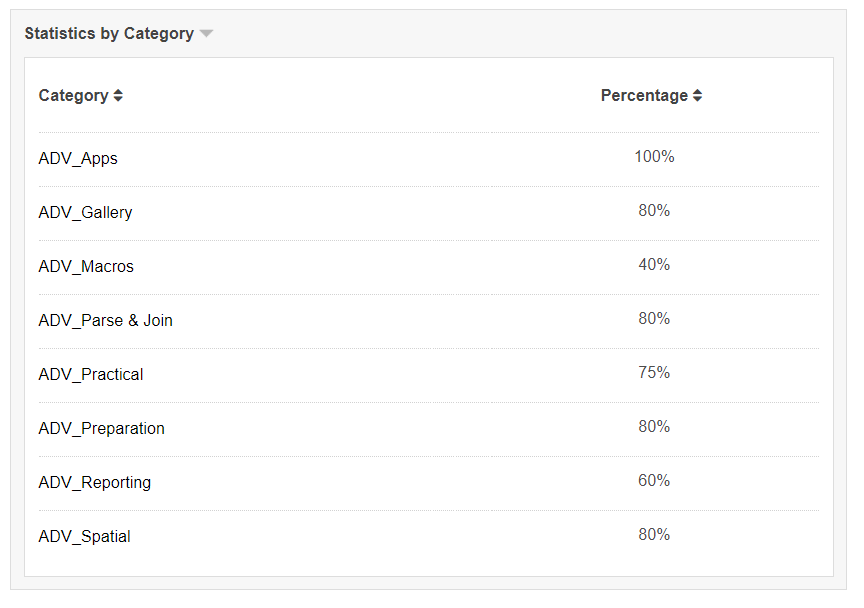
Task: Click the 40% value for ADV_Macros
Action: point(654,265)
